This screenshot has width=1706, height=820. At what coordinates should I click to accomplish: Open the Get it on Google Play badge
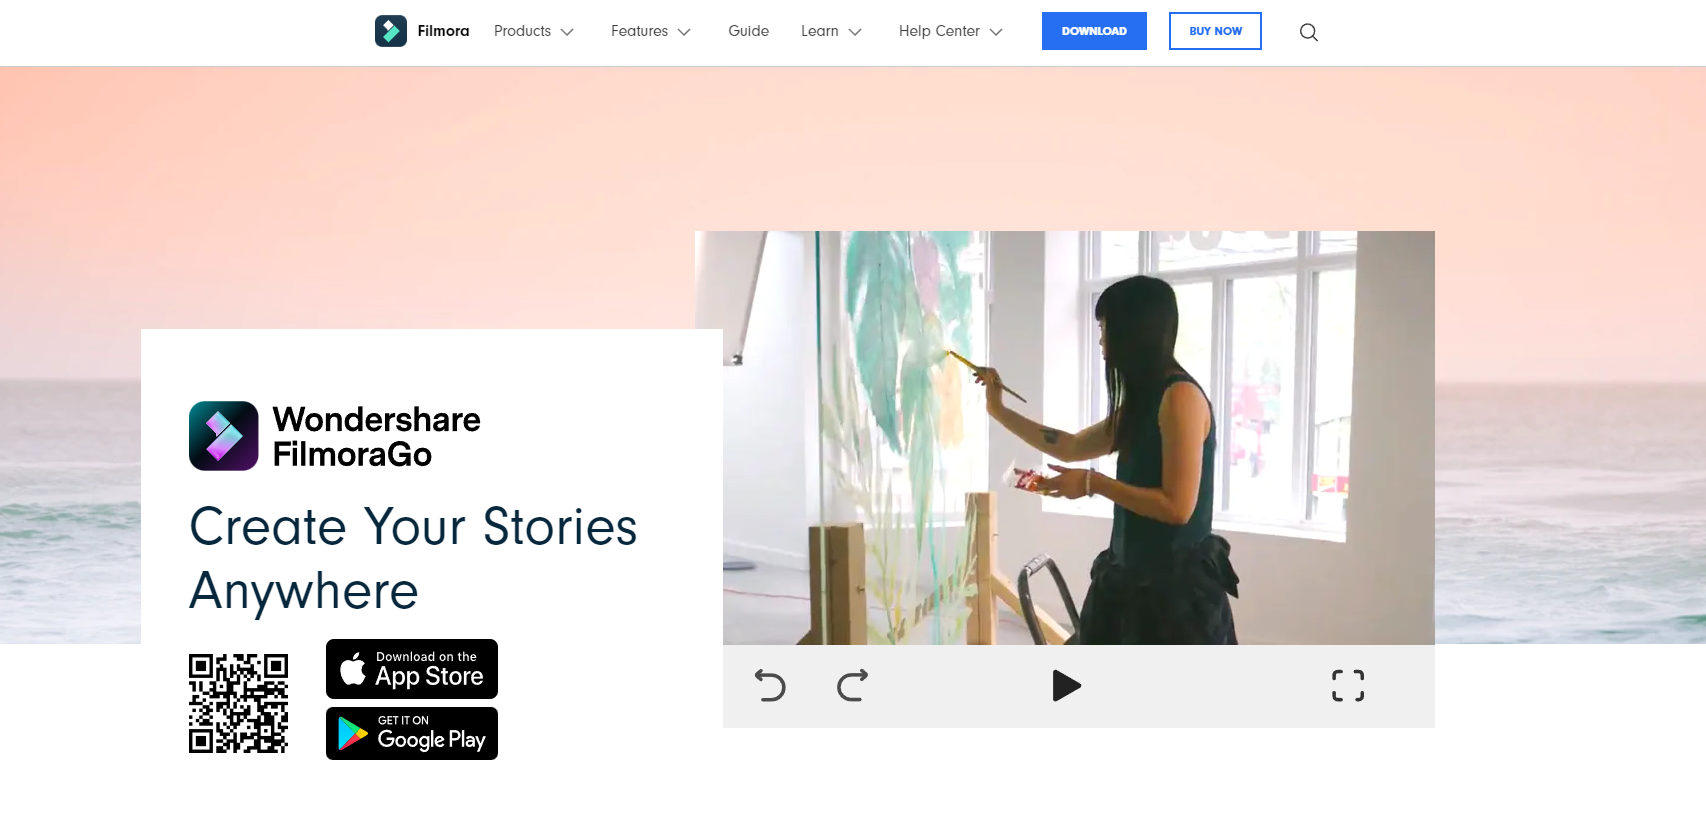point(412,734)
